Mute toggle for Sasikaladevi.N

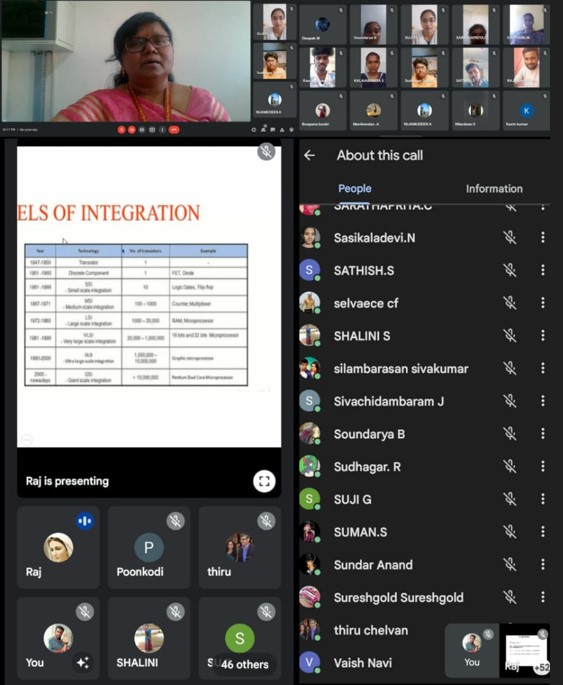[x=509, y=238]
